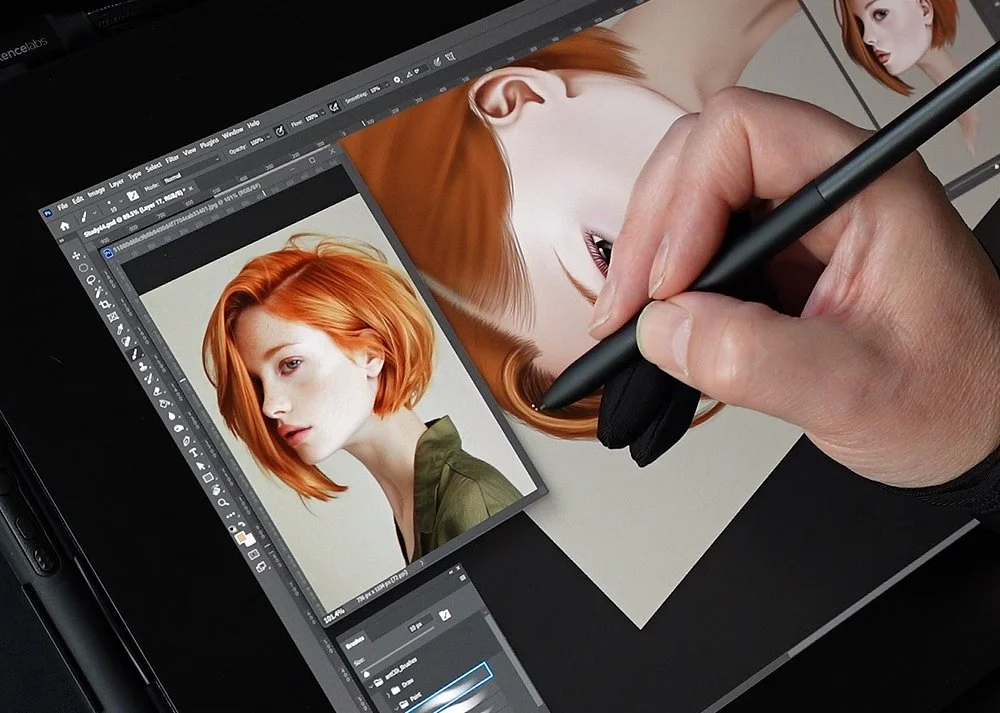Open the Edit menu
This screenshot has width=1000, height=713.
(x=78, y=200)
